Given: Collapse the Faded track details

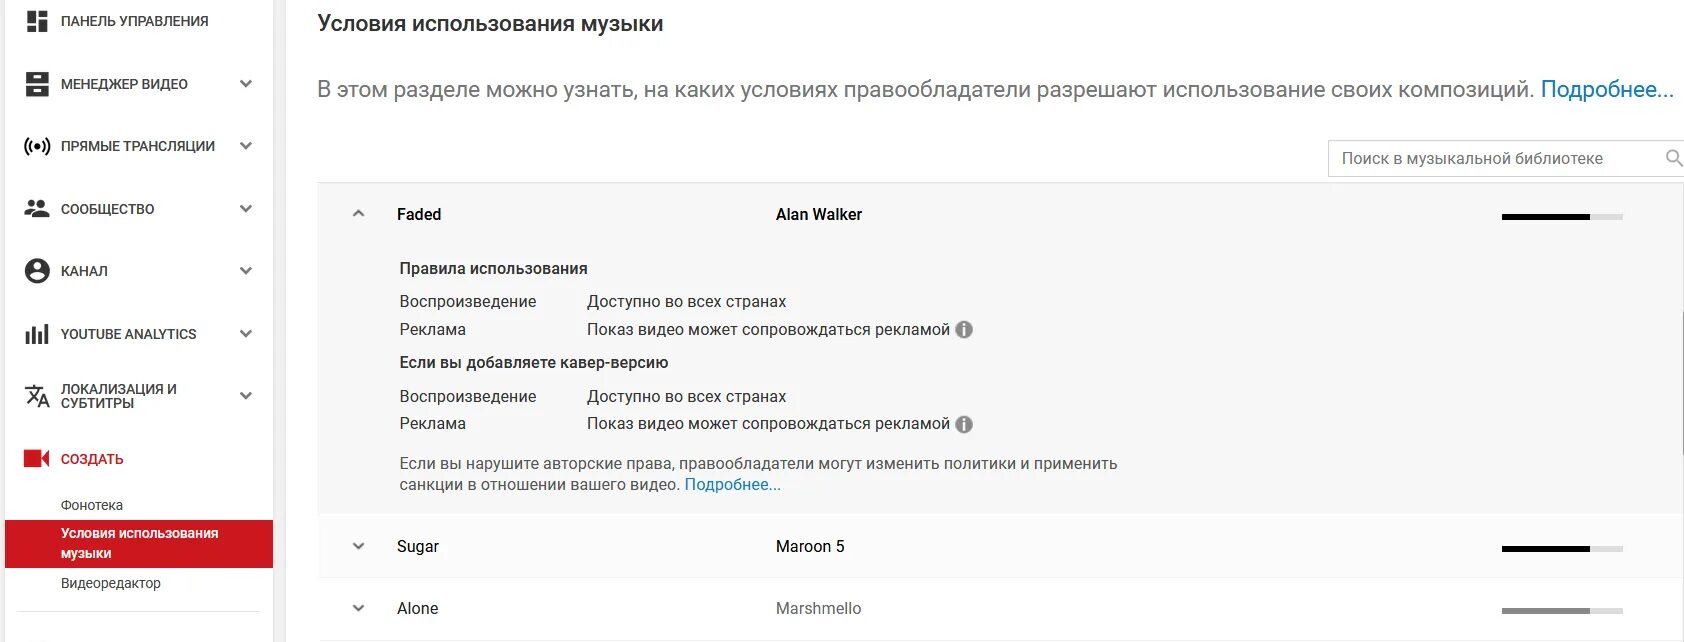Looking at the screenshot, I should click(359, 214).
